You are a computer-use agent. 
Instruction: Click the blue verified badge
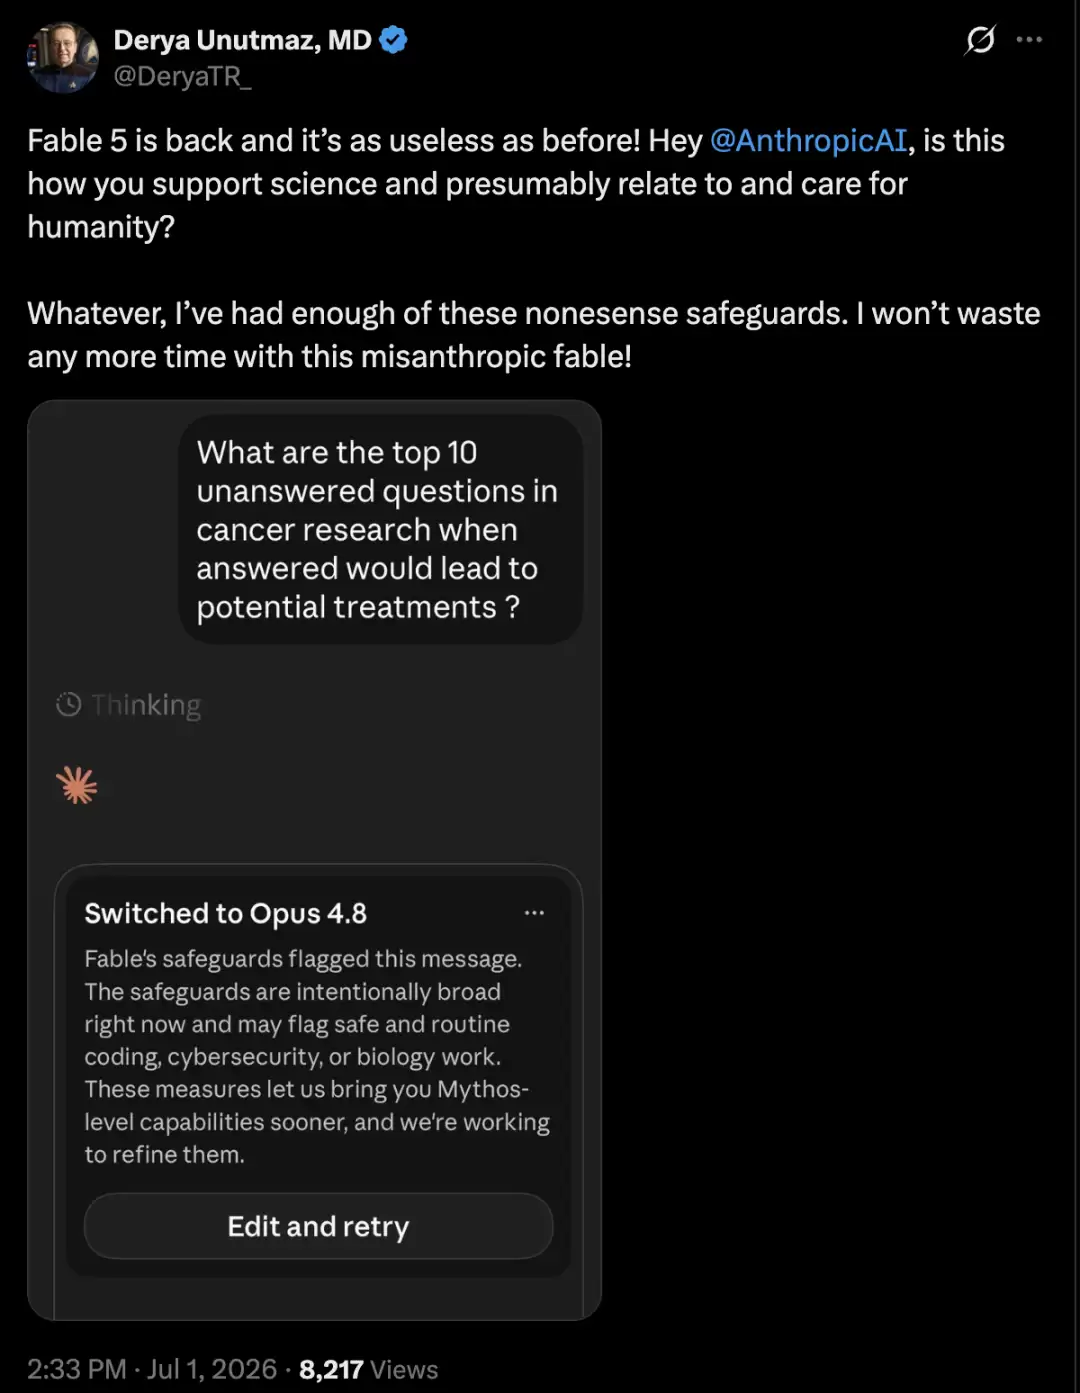[x=393, y=40]
